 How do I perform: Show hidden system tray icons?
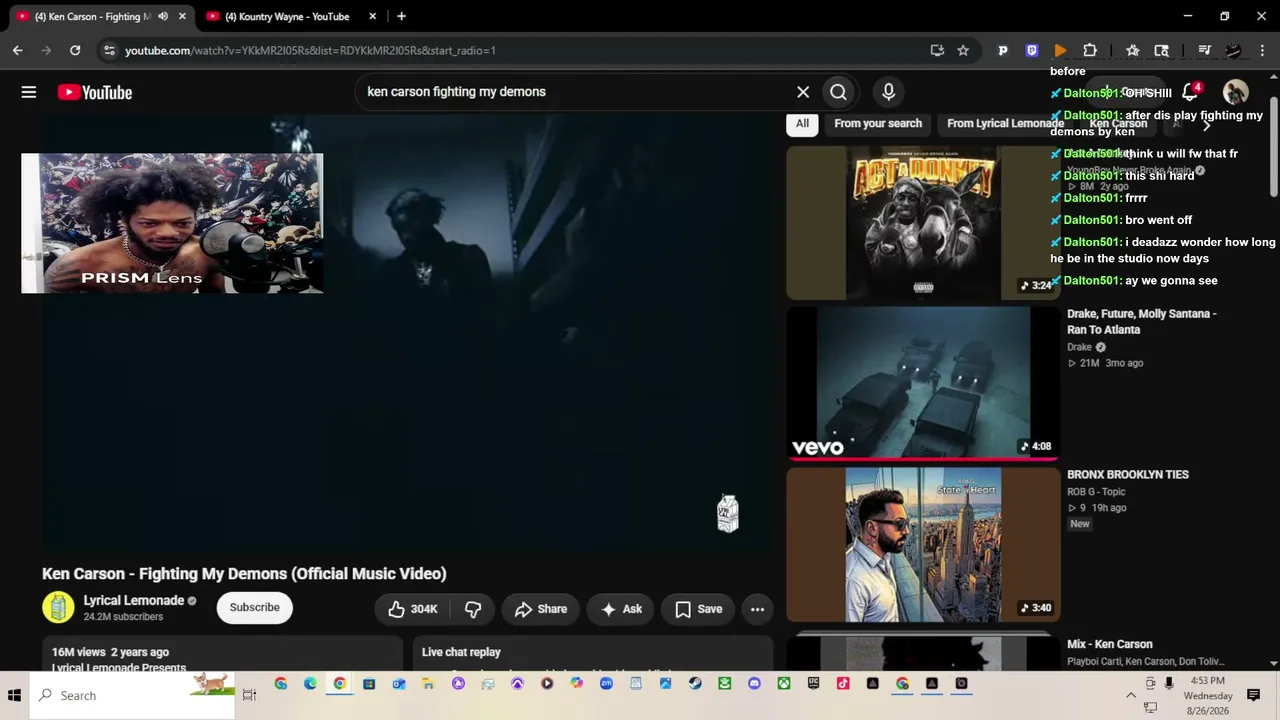1131,695
